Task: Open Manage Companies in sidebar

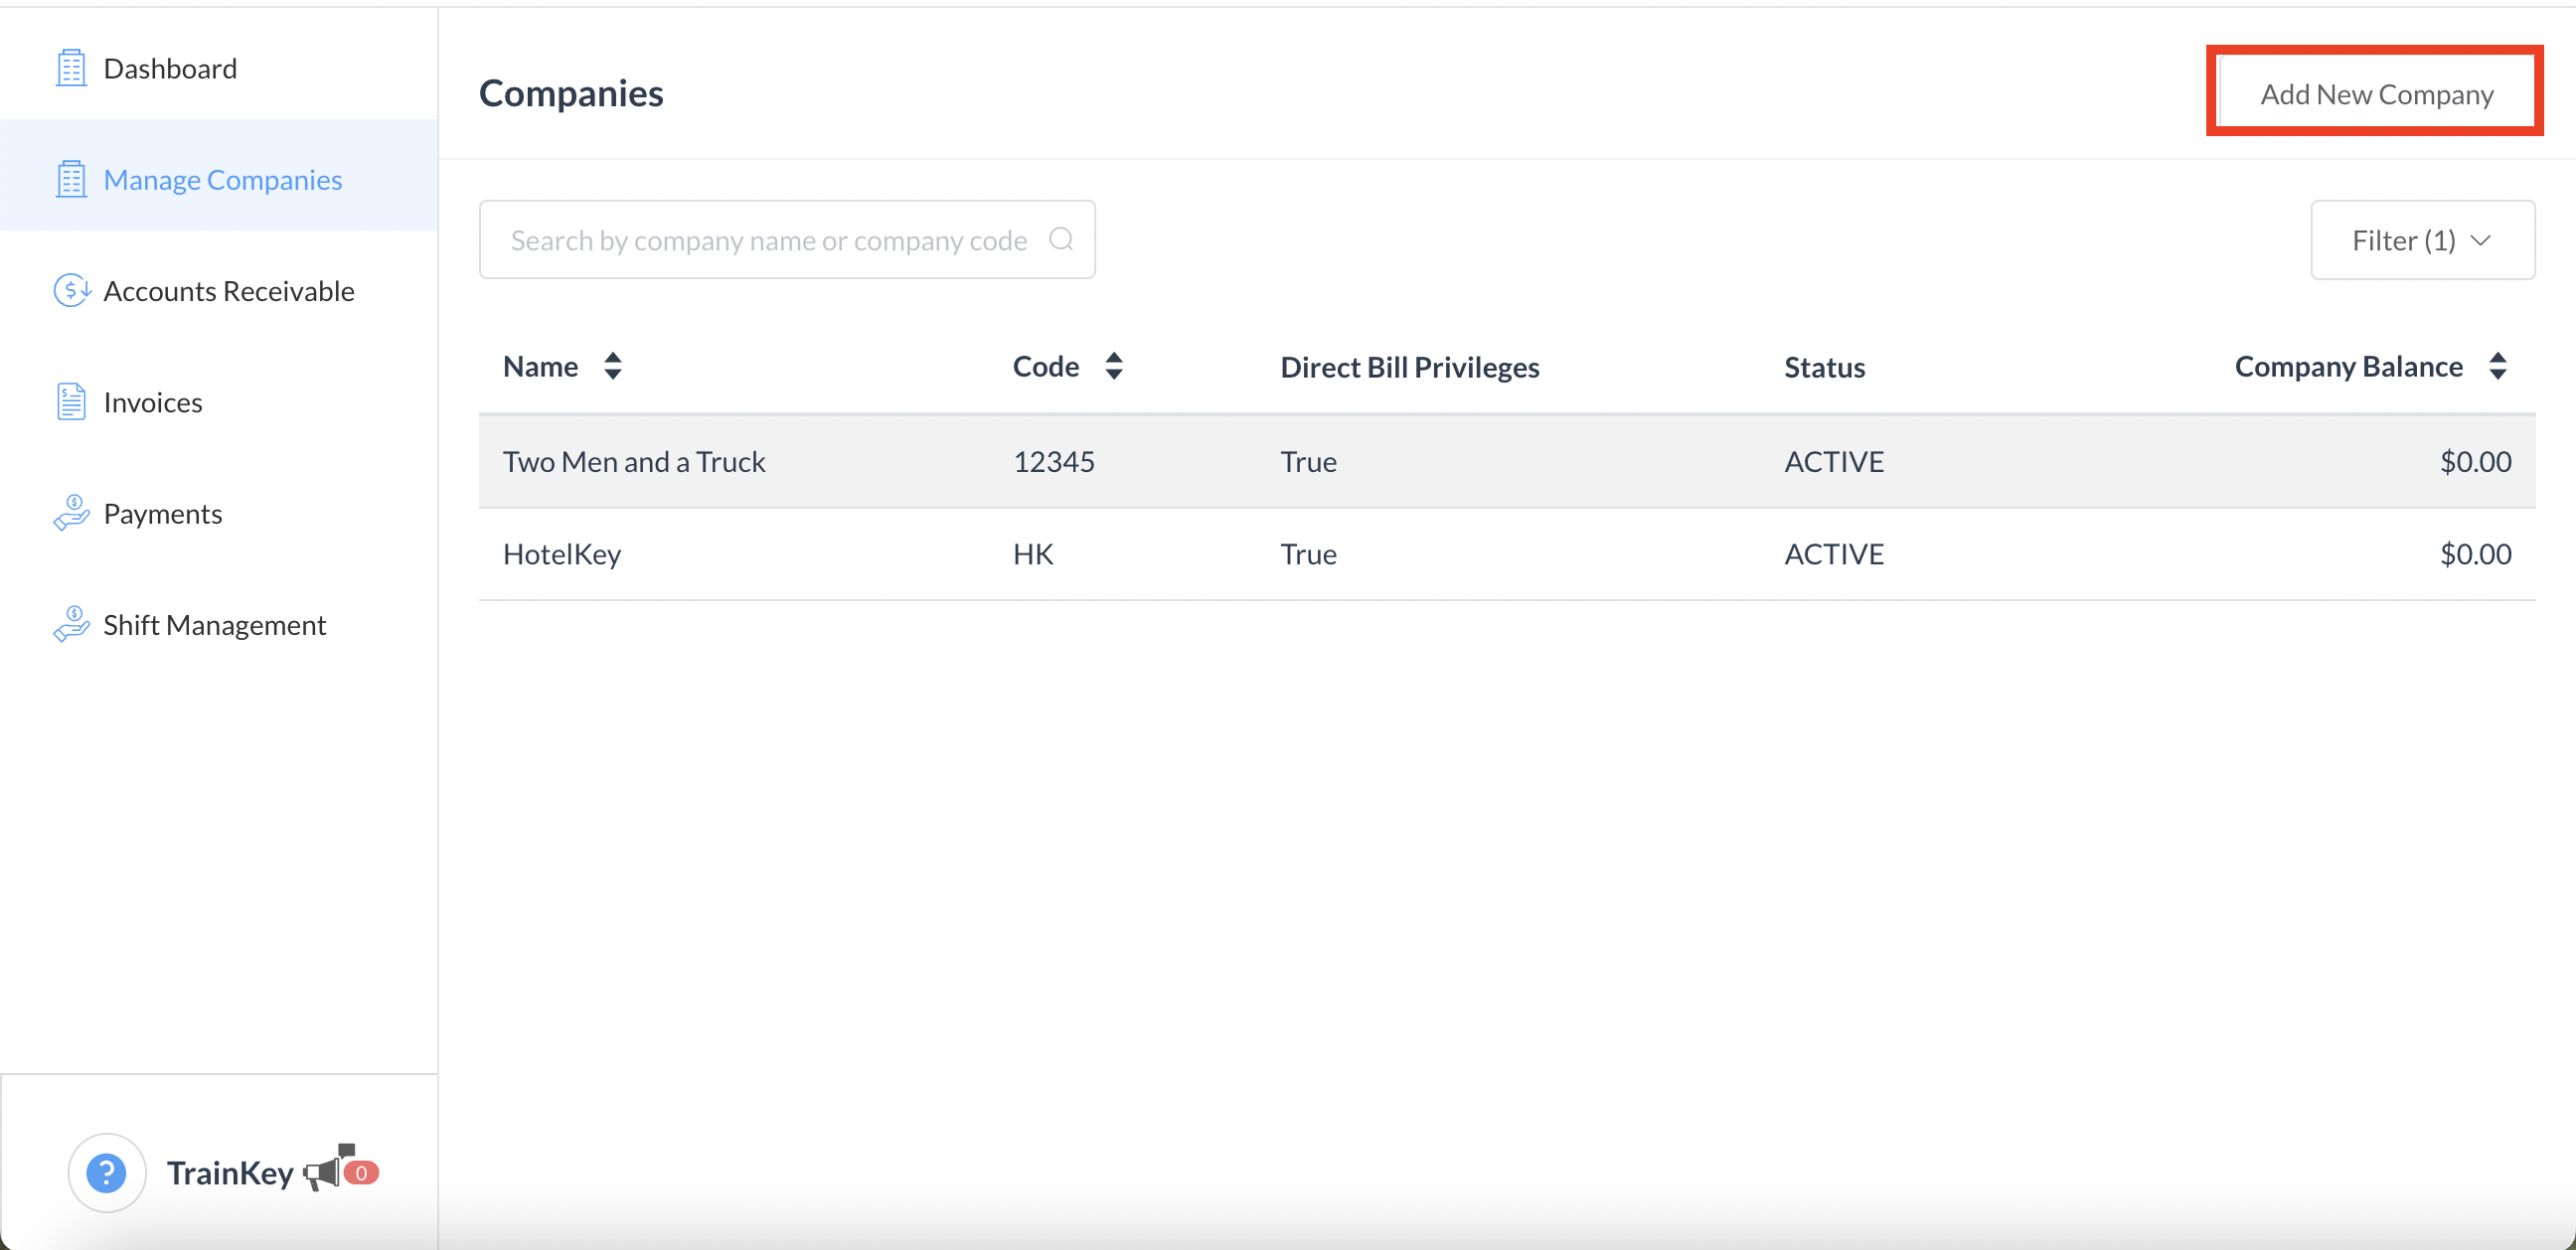Action: tap(222, 180)
